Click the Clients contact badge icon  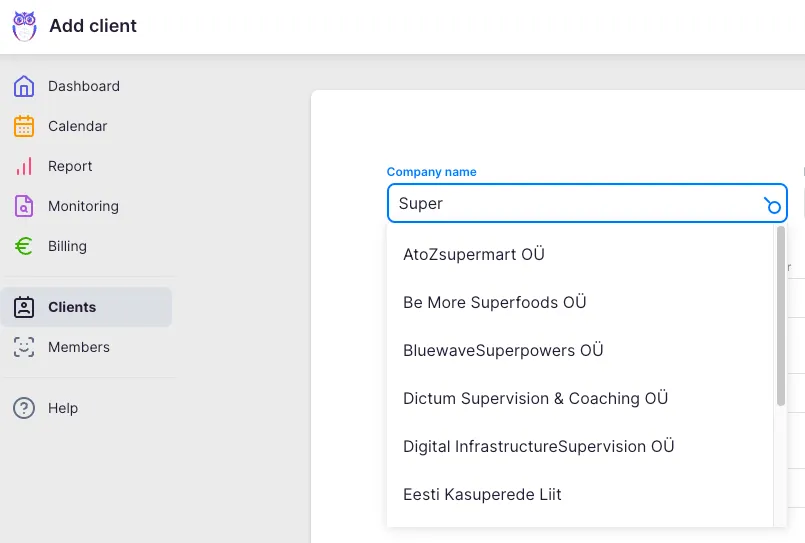pos(24,307)
